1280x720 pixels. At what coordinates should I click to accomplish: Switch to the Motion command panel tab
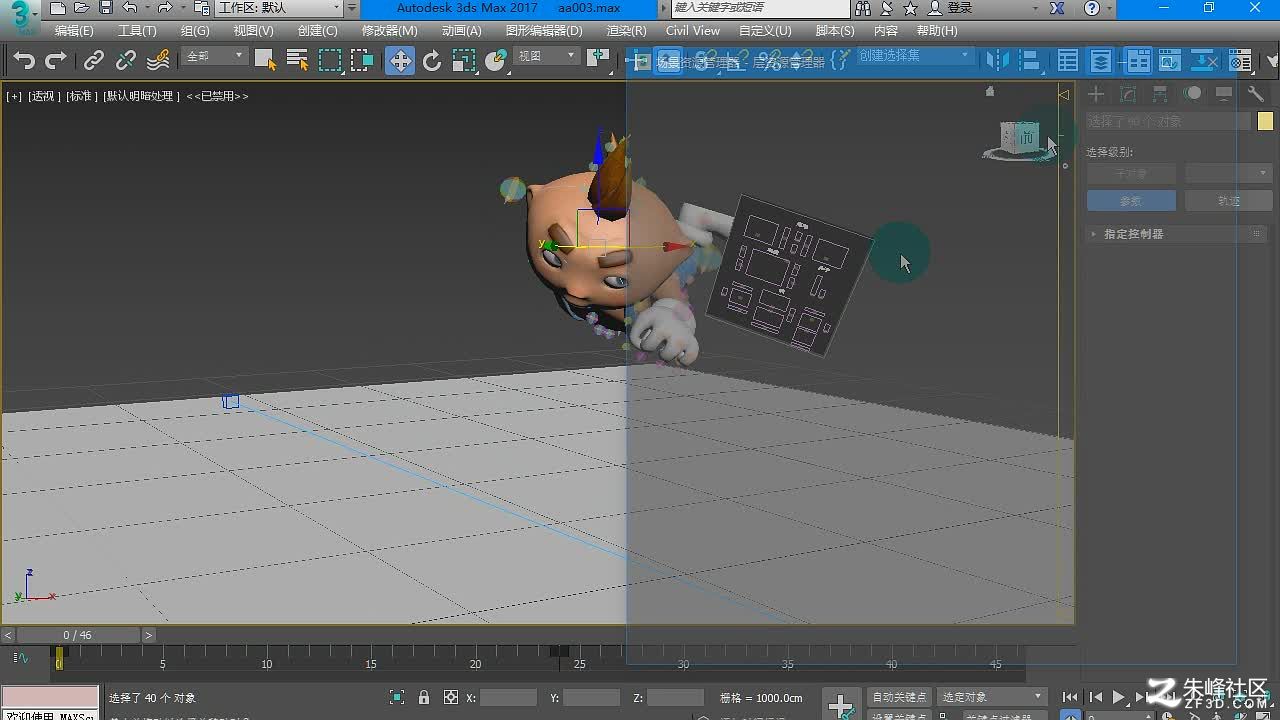tap(1193, 93)
